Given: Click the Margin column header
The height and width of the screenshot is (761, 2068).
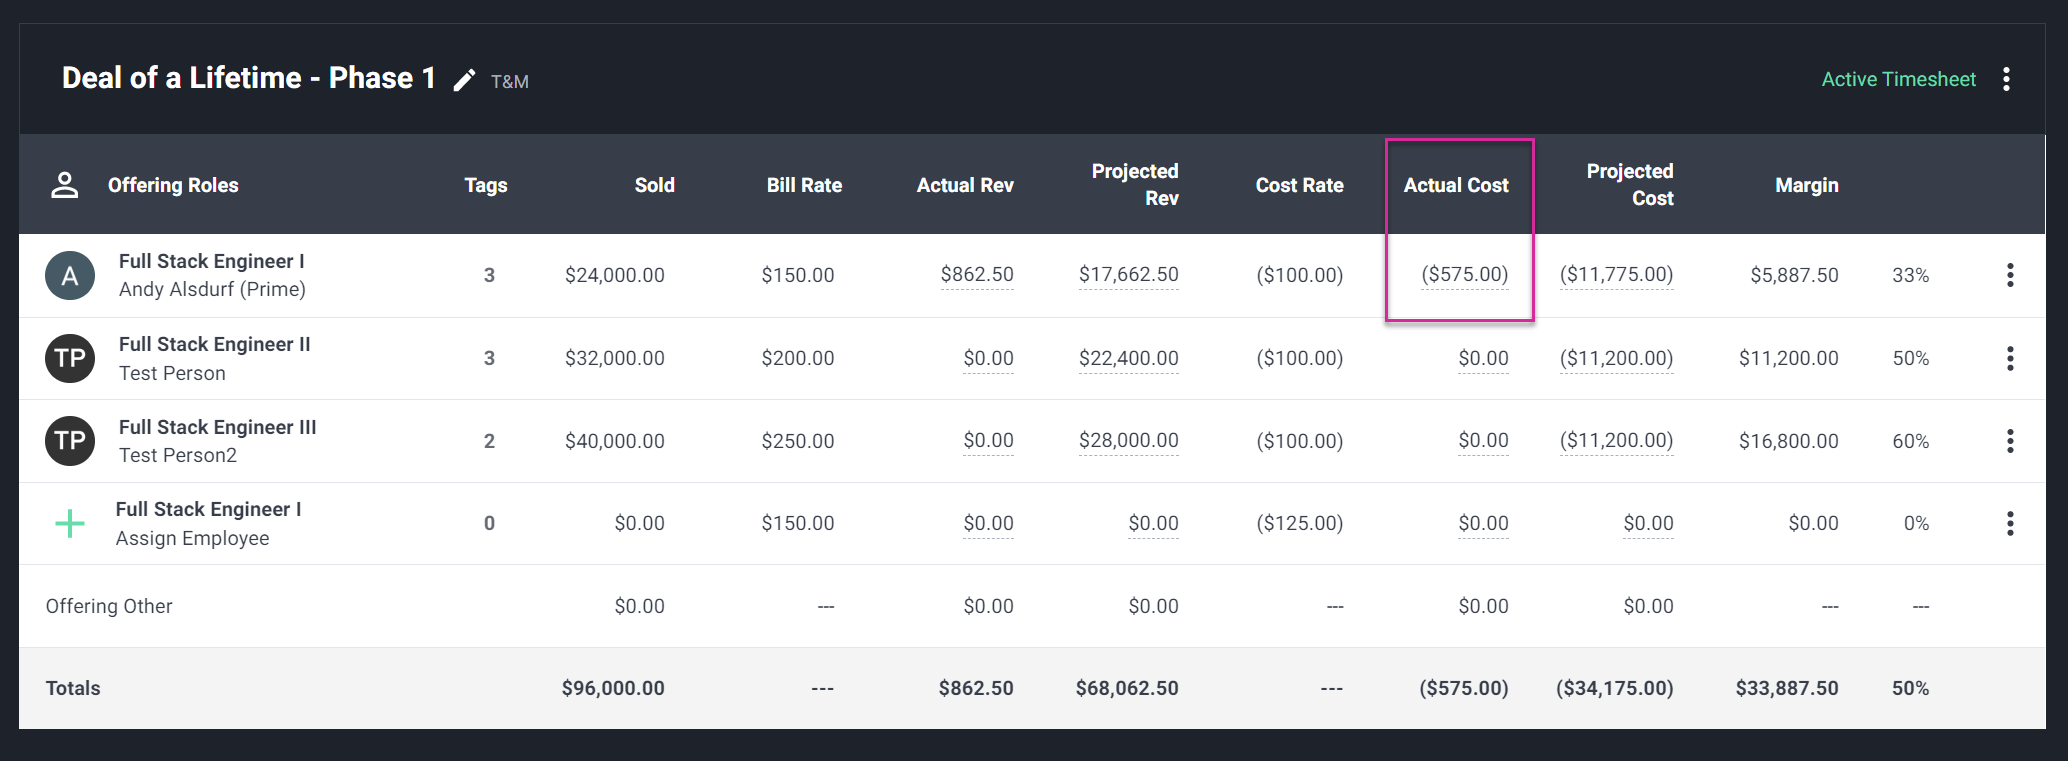Looking at the screenshot, I should 1806,185.
